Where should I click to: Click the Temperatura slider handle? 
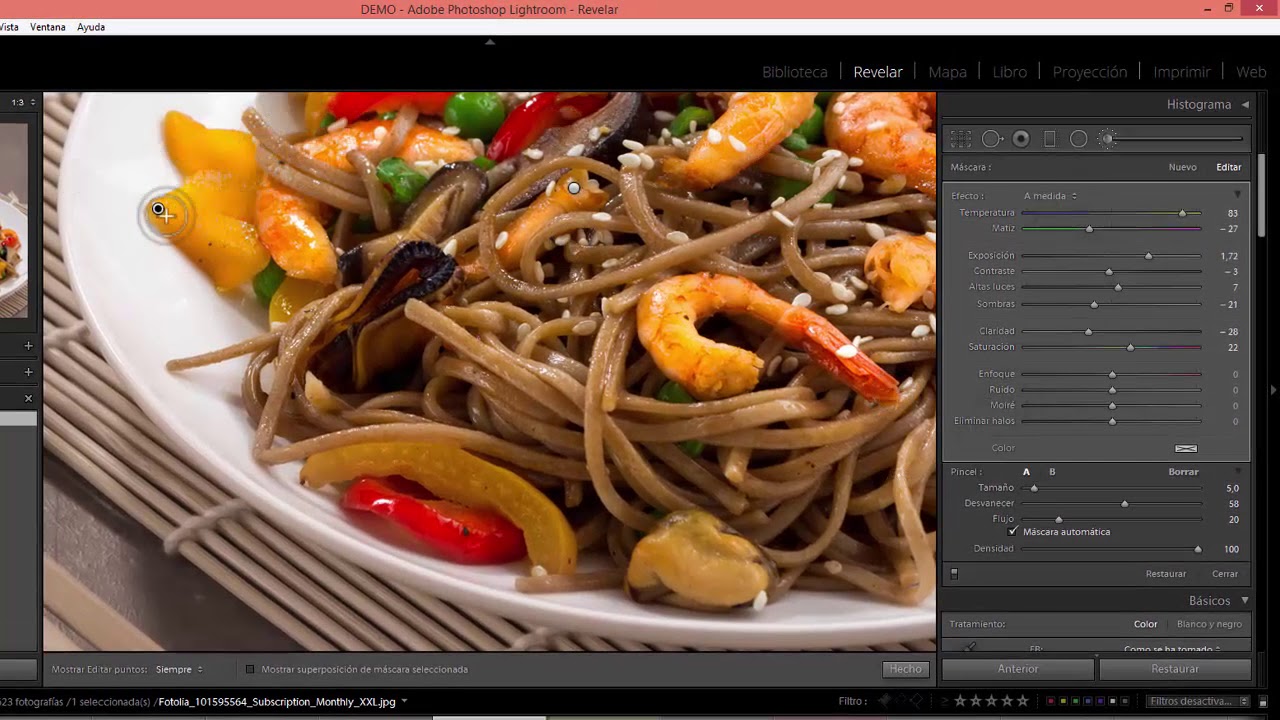click(x=1182, y=213)
